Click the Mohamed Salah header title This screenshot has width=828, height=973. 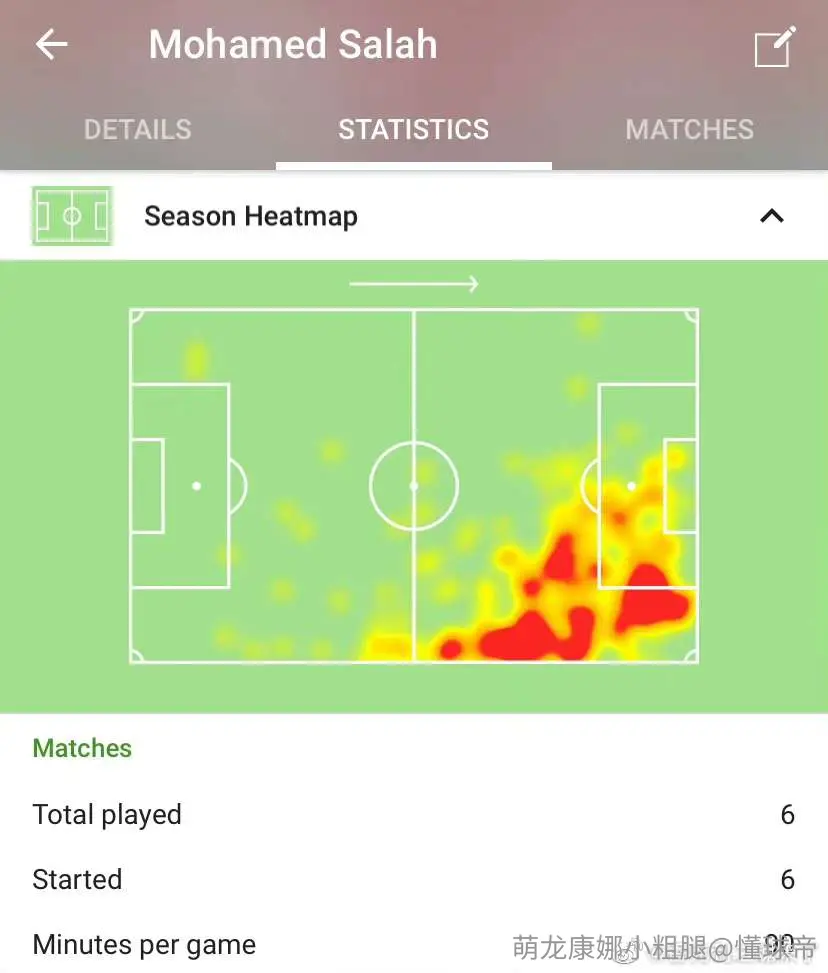coord(293,45)
